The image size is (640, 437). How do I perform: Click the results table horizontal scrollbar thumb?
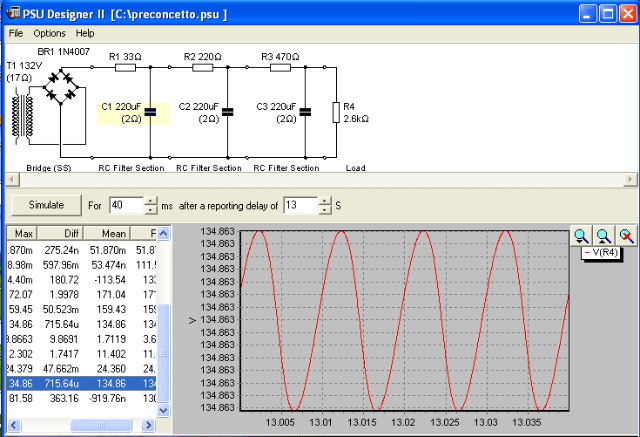(x=101, y=425)
